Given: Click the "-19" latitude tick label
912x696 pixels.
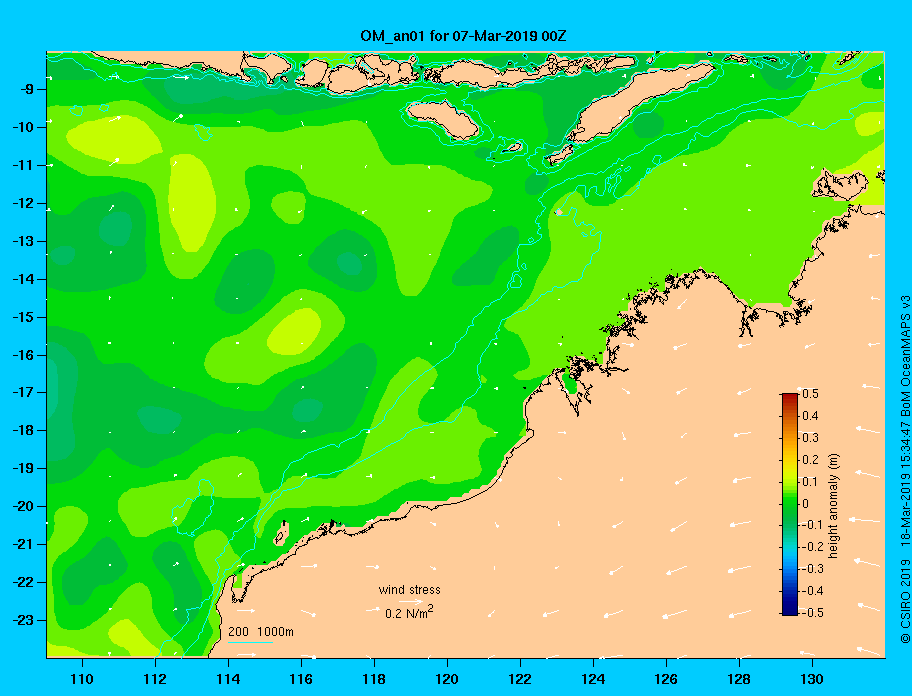Looking at the screenshot, I should (x=23, y=469).
